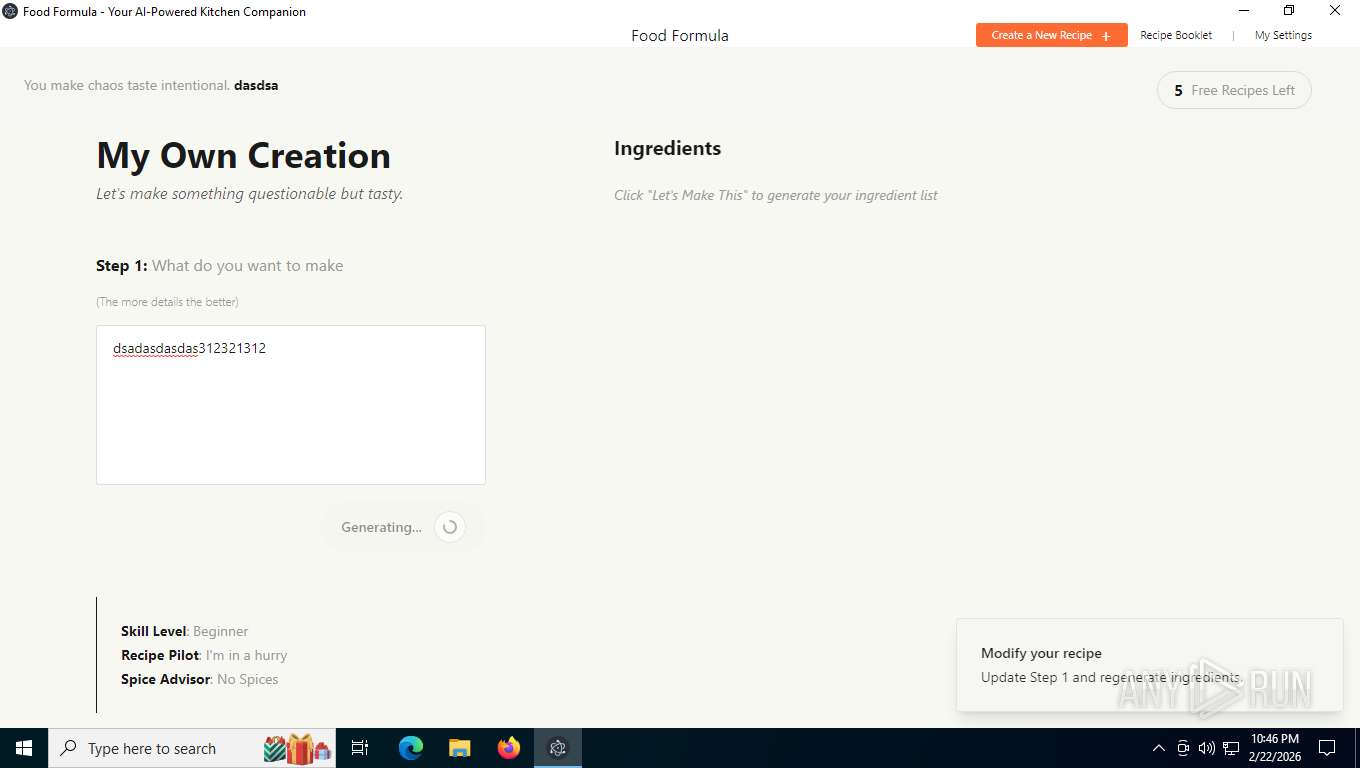This screenshot has height=768, width=1360.
Task: Click the taskbar search box
Action: pos(192,748)
